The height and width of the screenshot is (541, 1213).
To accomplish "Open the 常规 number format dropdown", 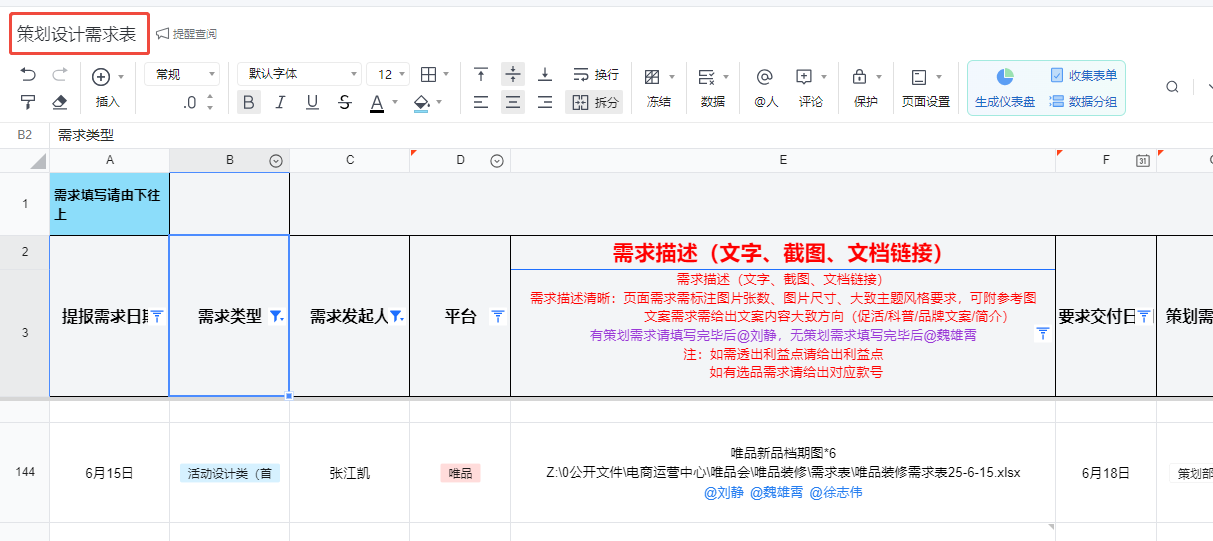I will (x=182, y=74).
